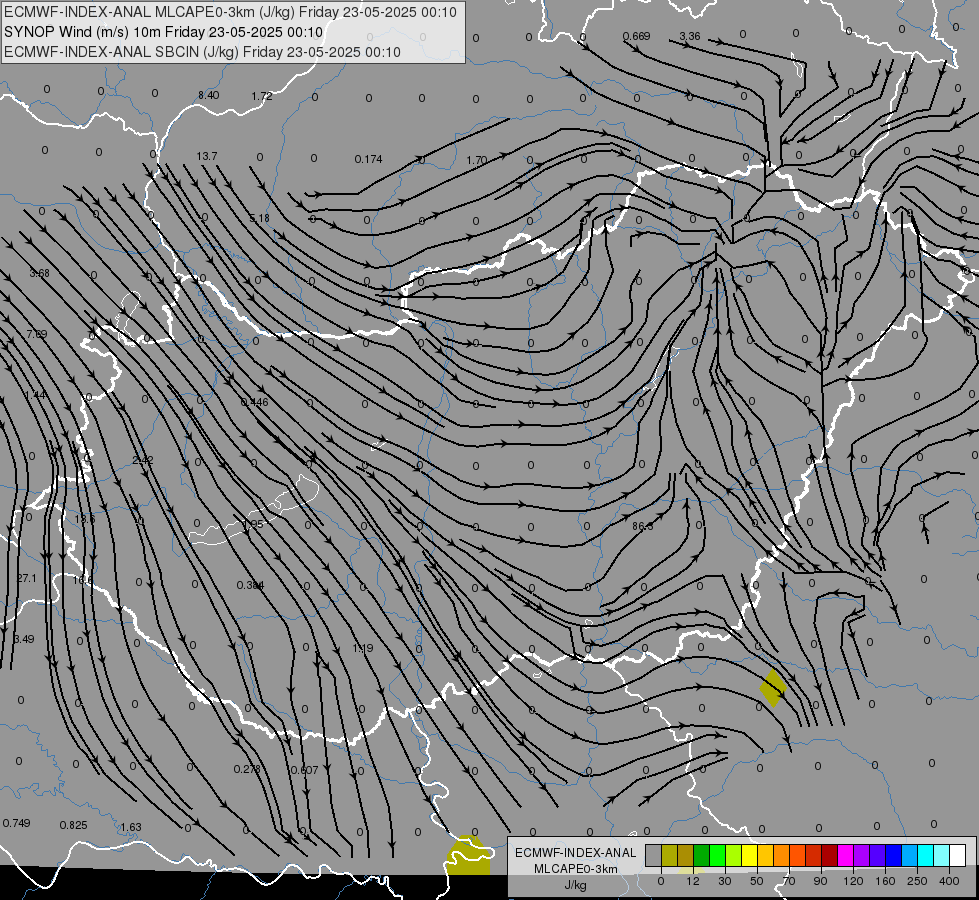Click the olive diamond CAPE marker on map
Viewport: 979px width, 900px height.
(773, 688)
